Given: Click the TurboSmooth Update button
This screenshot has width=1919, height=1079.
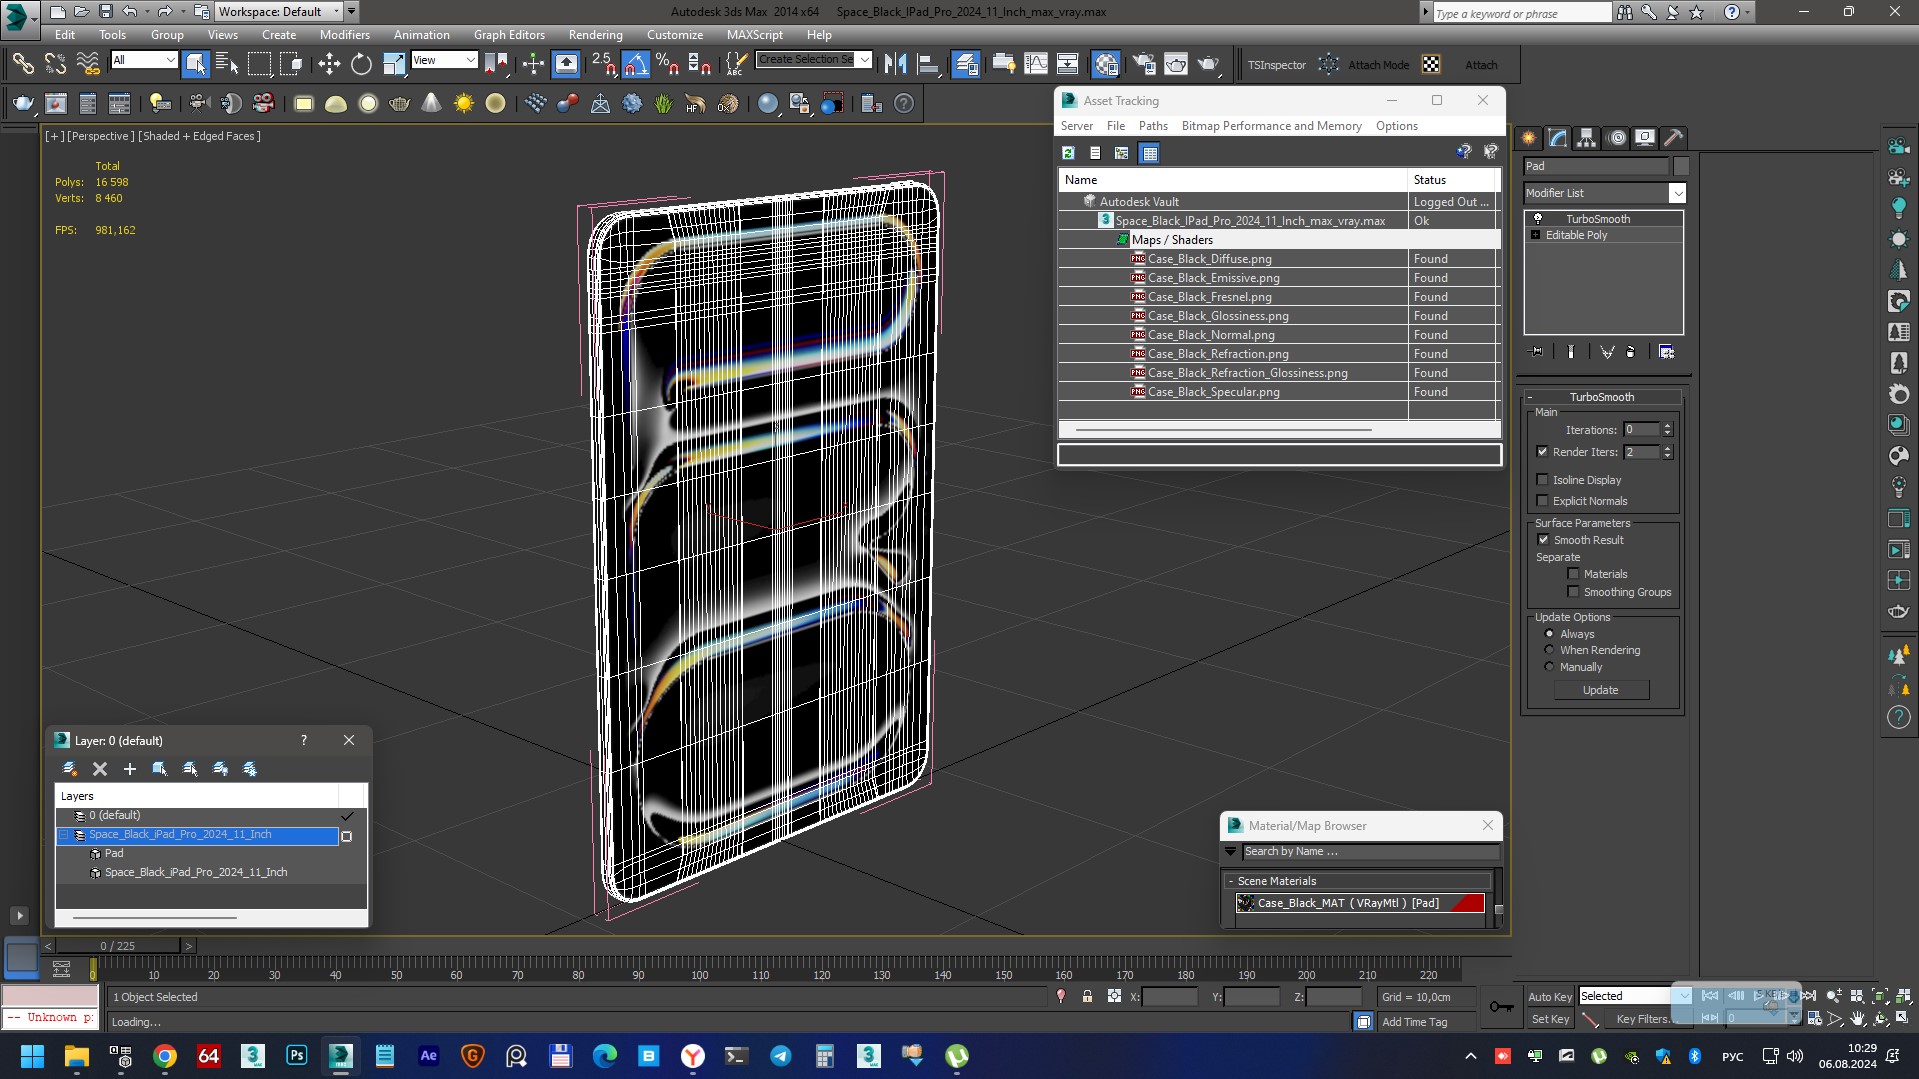Looking at the screenshot, I should (x=1600, y=690).
